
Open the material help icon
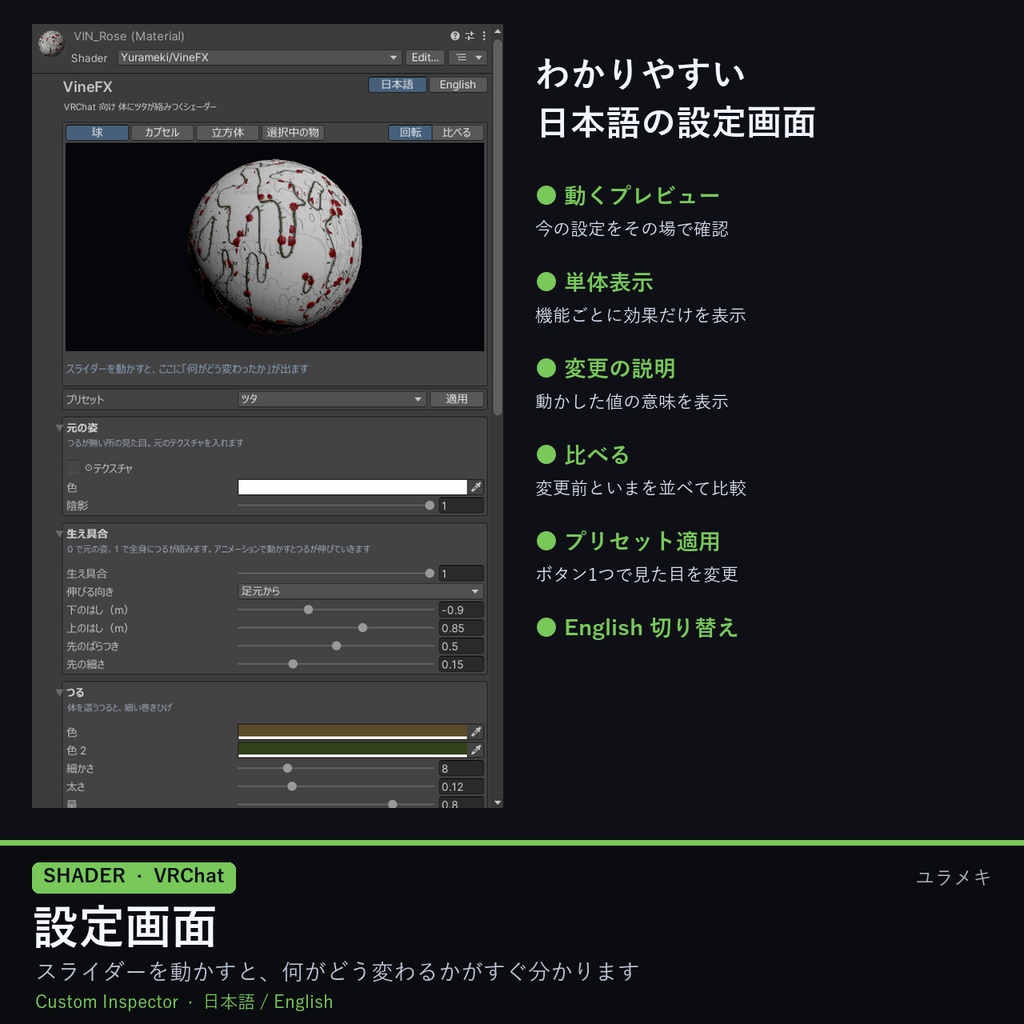tap(455, 36)
